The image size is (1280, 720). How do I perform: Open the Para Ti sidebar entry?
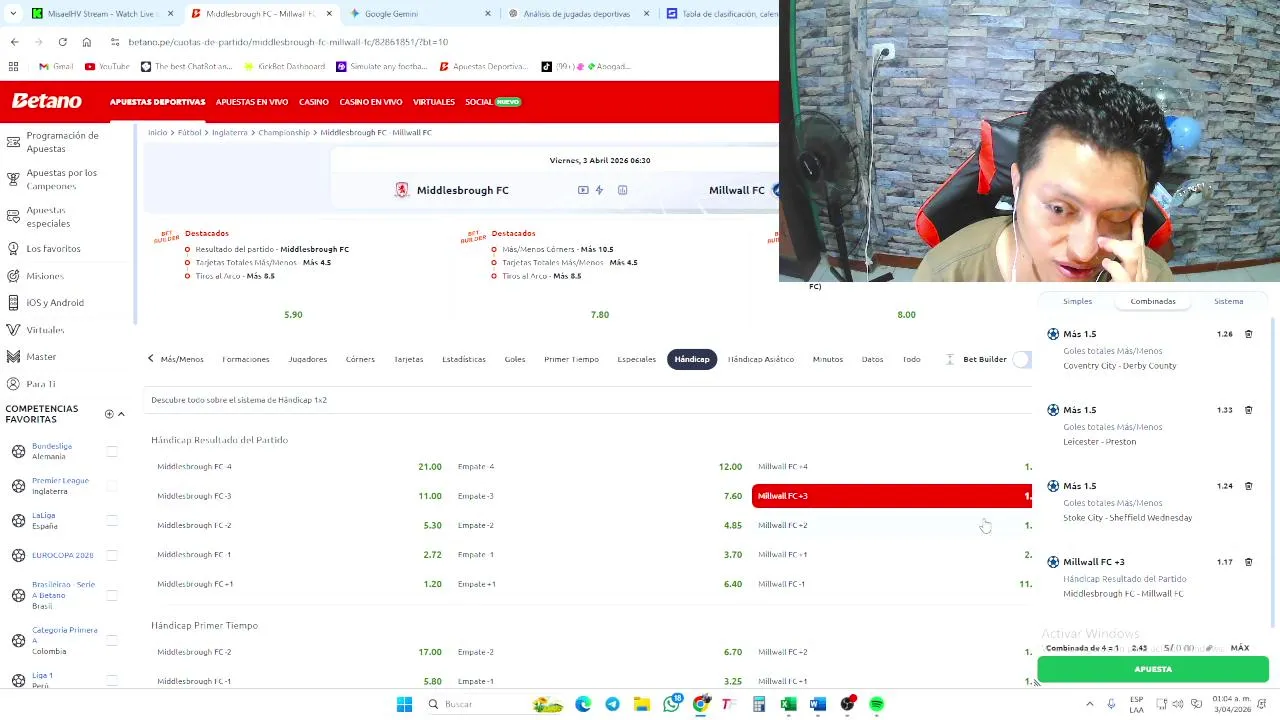(41, 384)
